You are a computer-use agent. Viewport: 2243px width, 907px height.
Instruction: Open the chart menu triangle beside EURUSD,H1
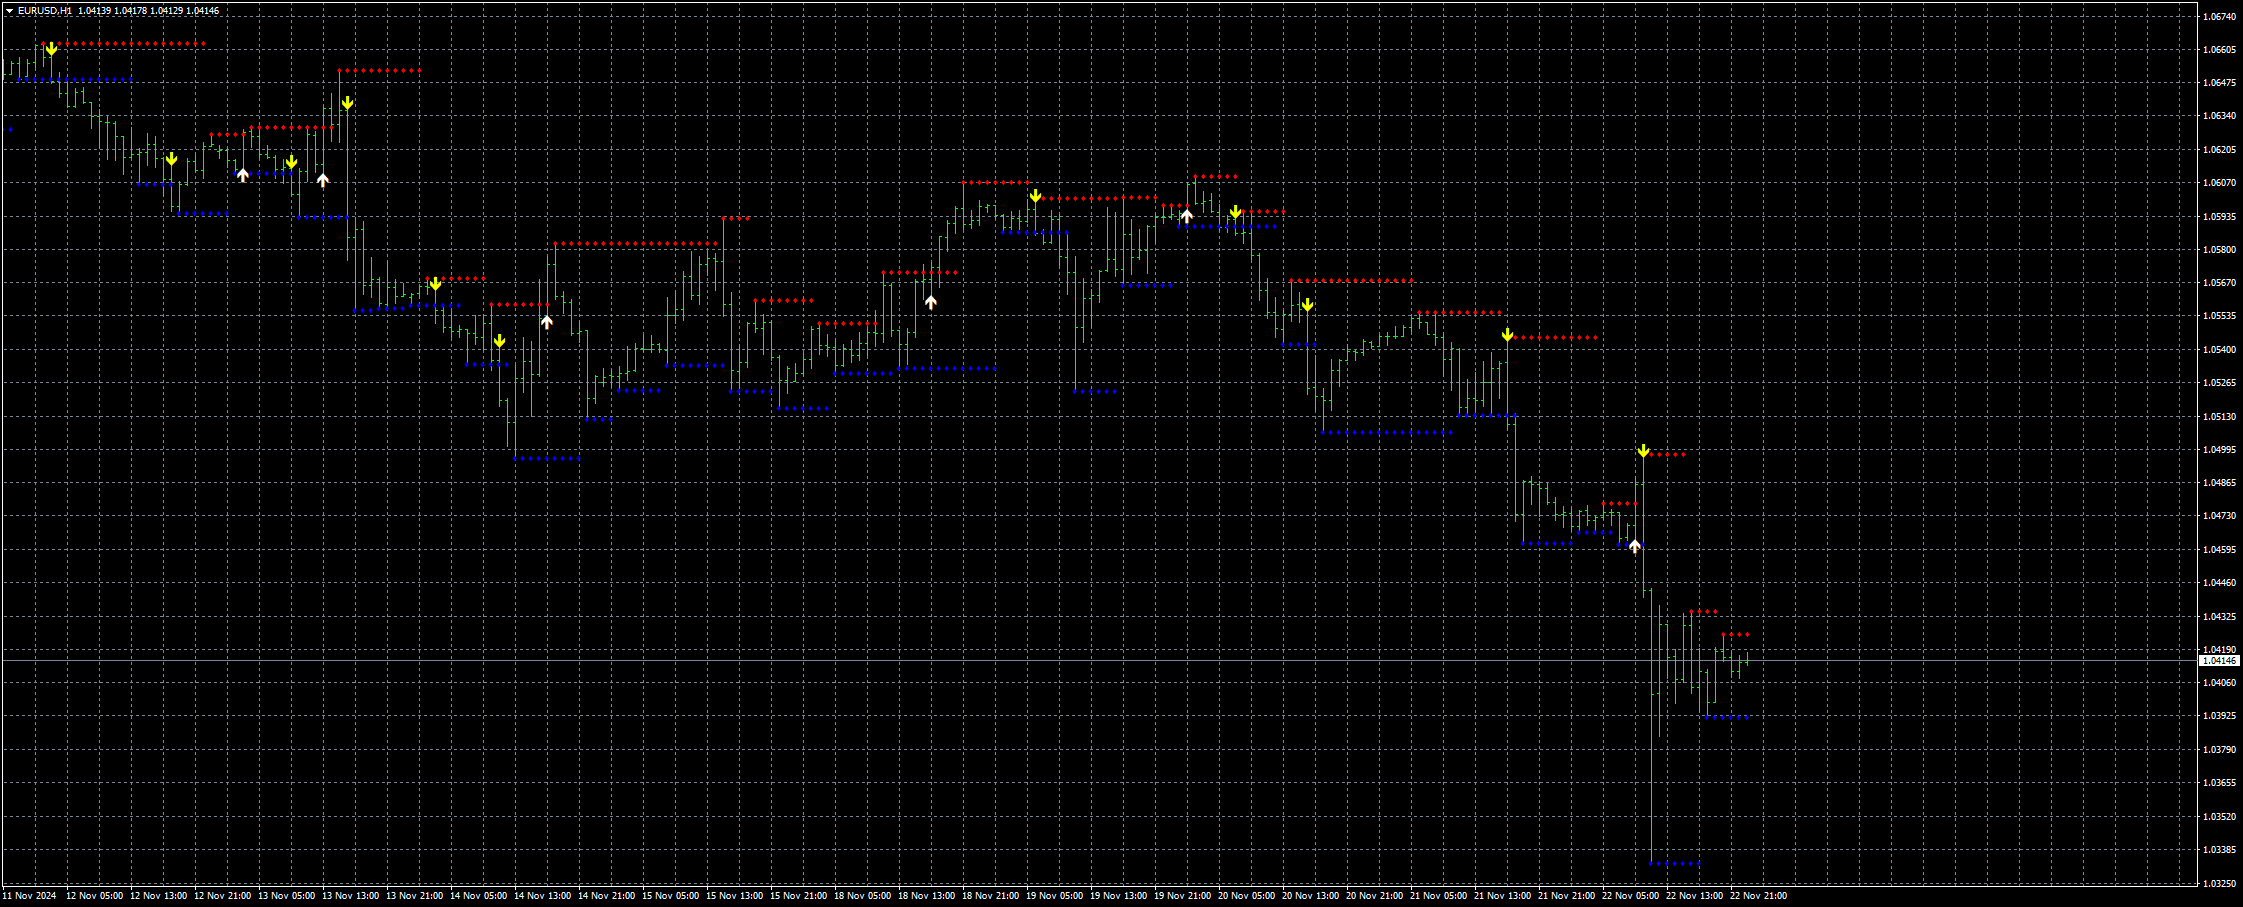[x=9, y=11]
